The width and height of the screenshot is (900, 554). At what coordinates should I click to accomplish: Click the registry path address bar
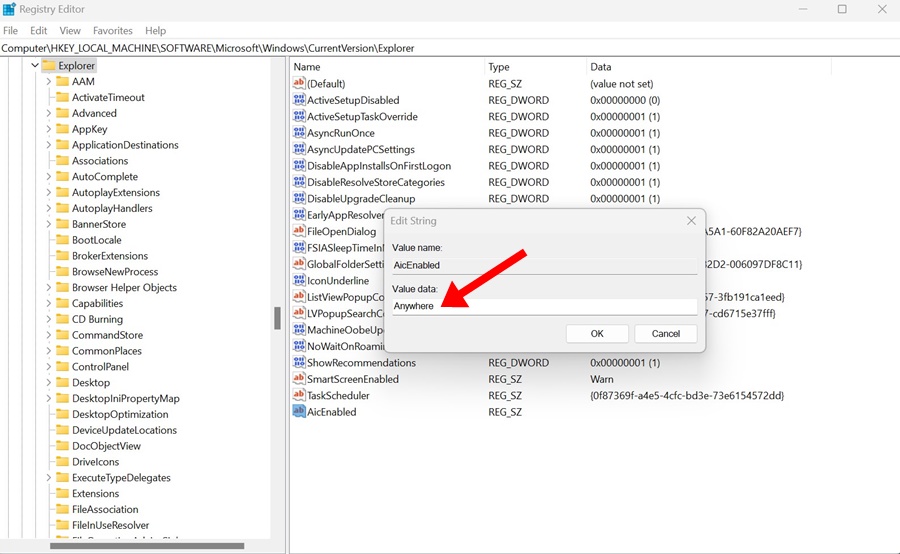coord(450,48)
